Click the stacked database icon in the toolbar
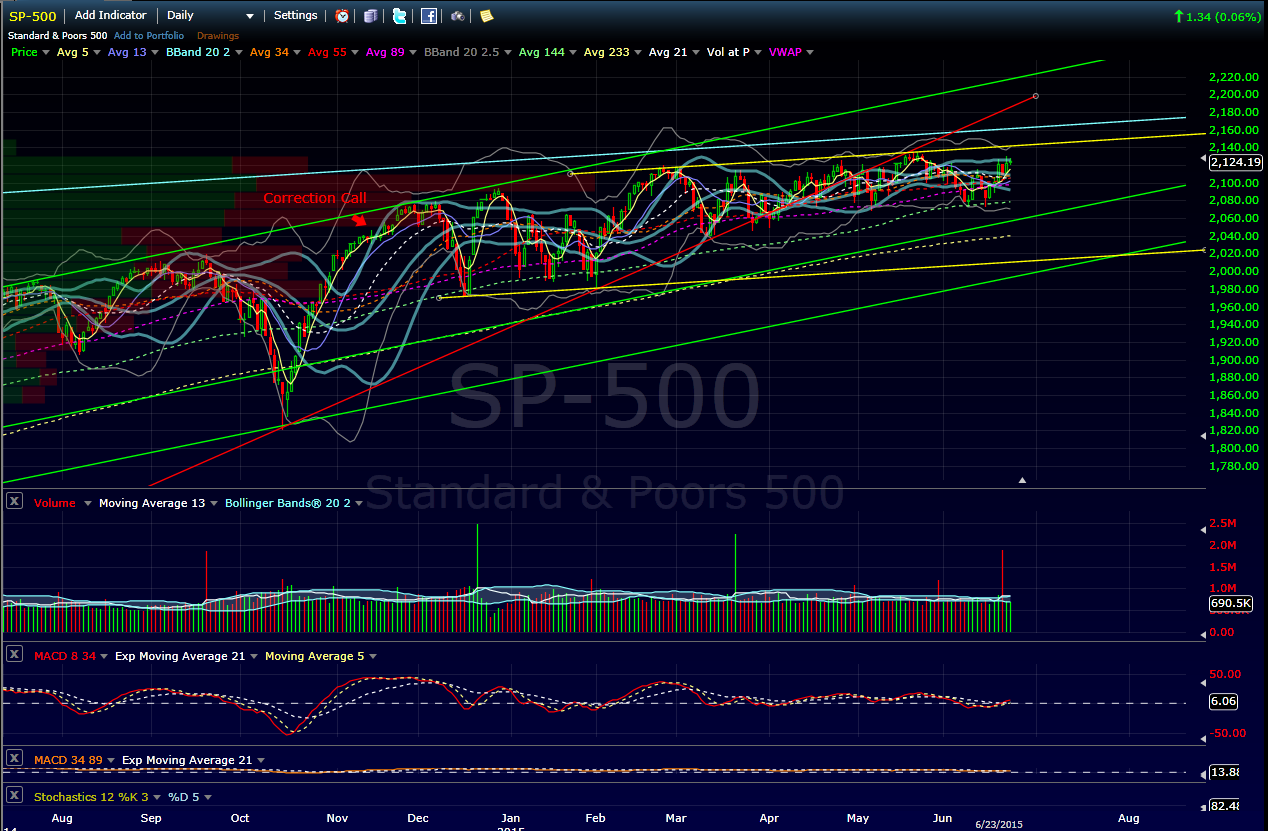Image resolution: width=1268 pixels, height=831 pixels. pyautogui.click(x=371, y=16)
